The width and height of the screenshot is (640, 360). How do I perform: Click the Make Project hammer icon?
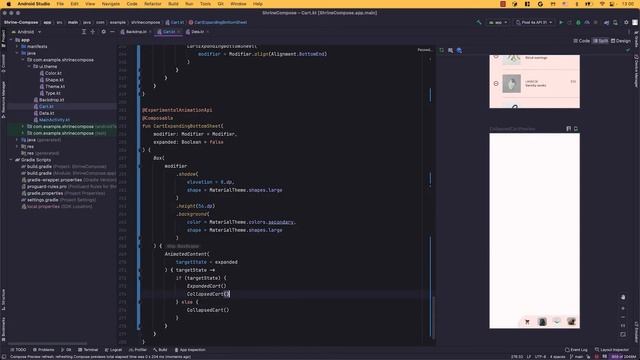pos(479,22)
